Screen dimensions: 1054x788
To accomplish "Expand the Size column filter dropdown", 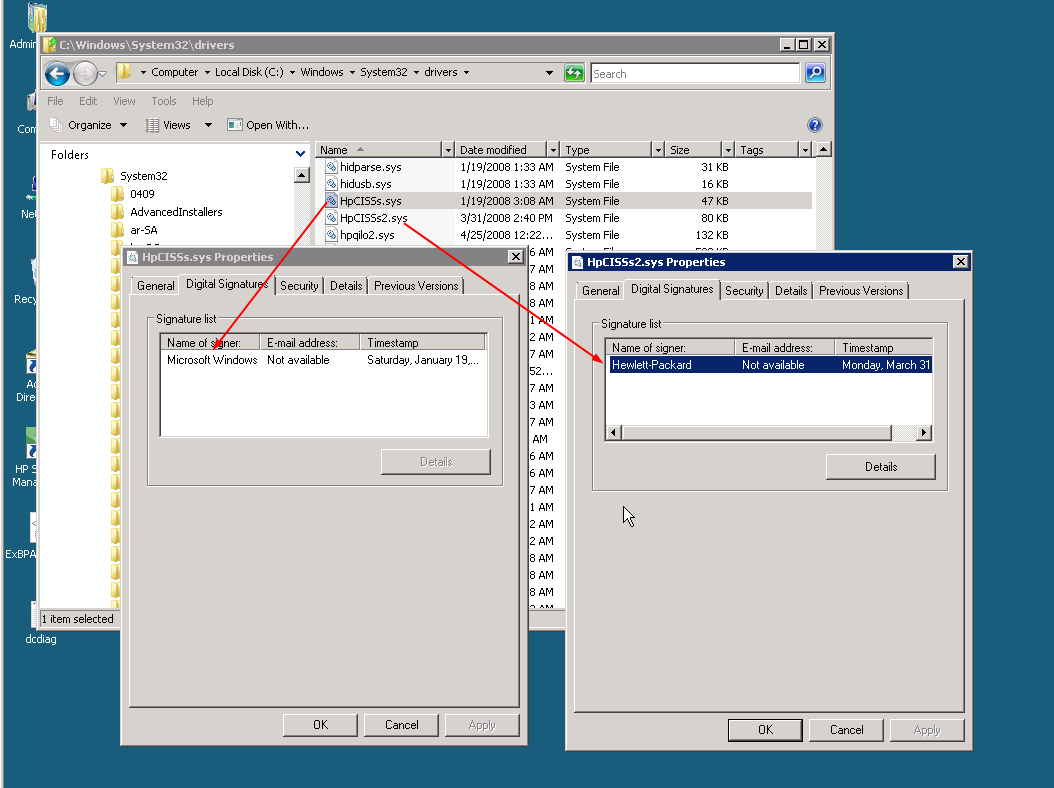I will click(727, 150).
